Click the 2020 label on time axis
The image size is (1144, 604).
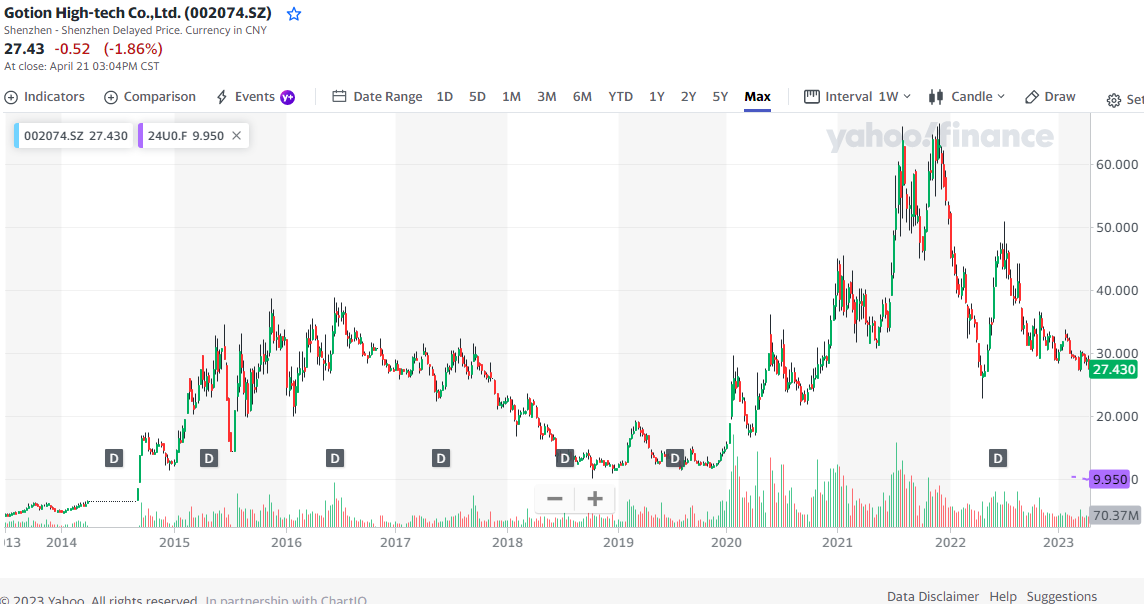click(x=726, y=542)
